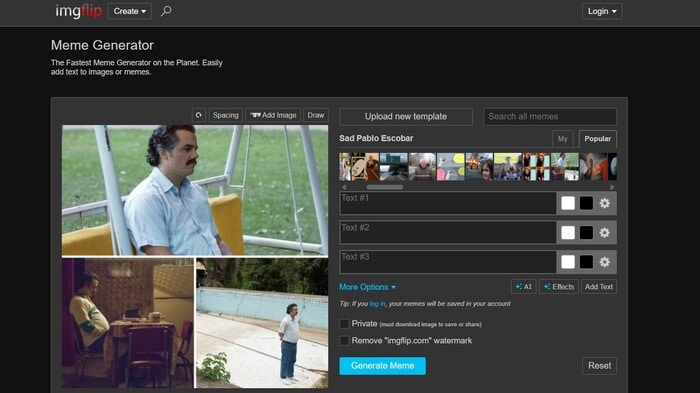This screenshot has width=700, height=393.
Task: Open black outline color swatch for Text #2
Action: pyautogui.click(x=586, y=233)
